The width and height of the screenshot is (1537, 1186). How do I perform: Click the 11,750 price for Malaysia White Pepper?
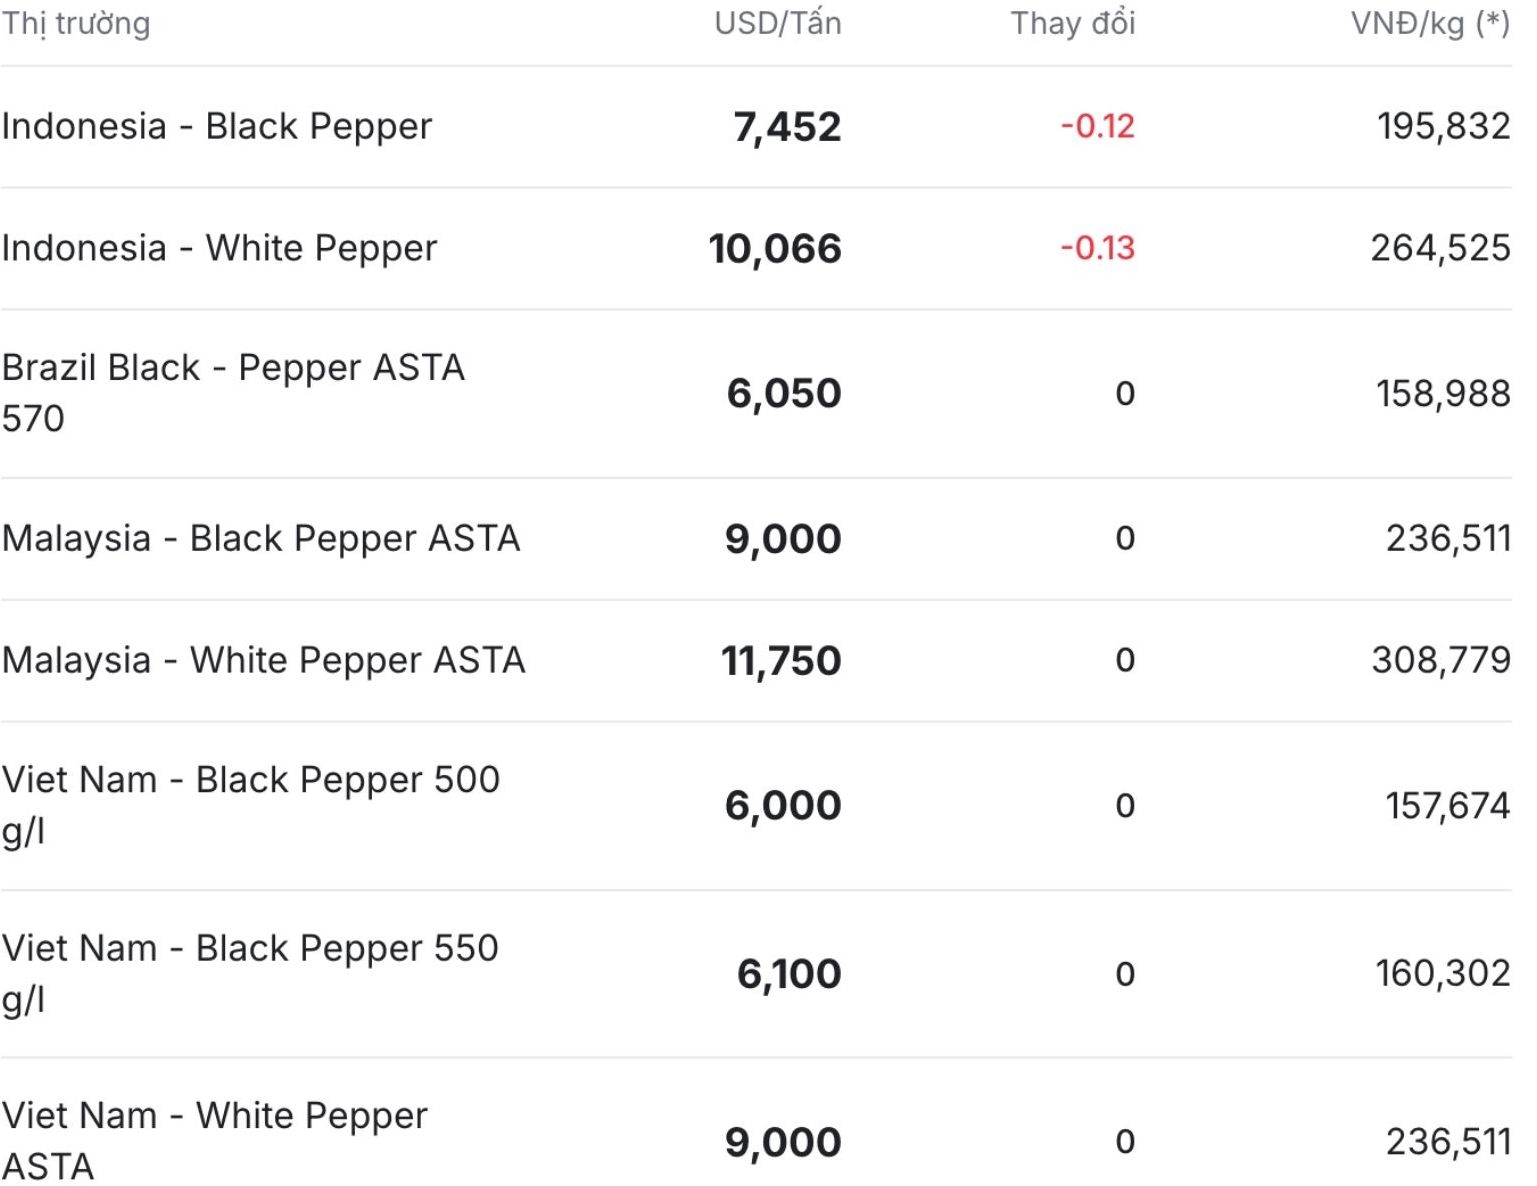coord(781,661)
